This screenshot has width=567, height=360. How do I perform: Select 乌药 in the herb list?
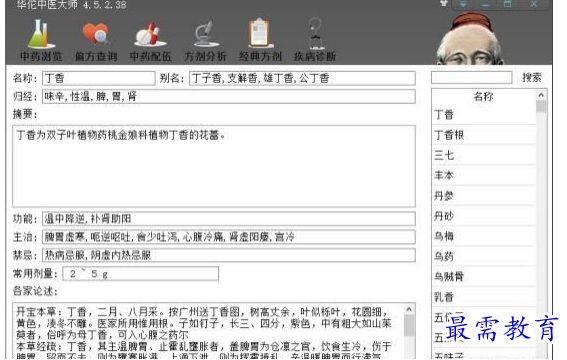[x=484, y=256]
